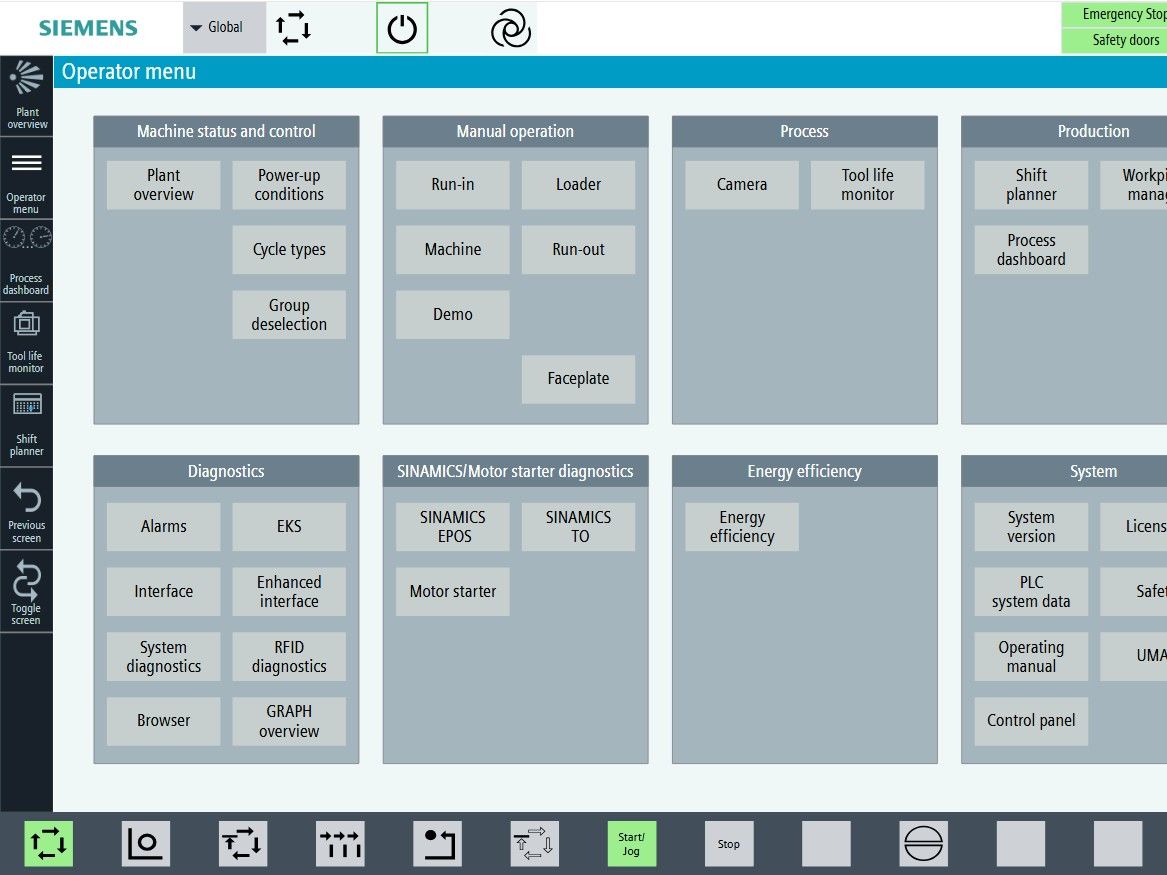
Task: Select Operator menu sidebar icon
Action: point(26,179)
